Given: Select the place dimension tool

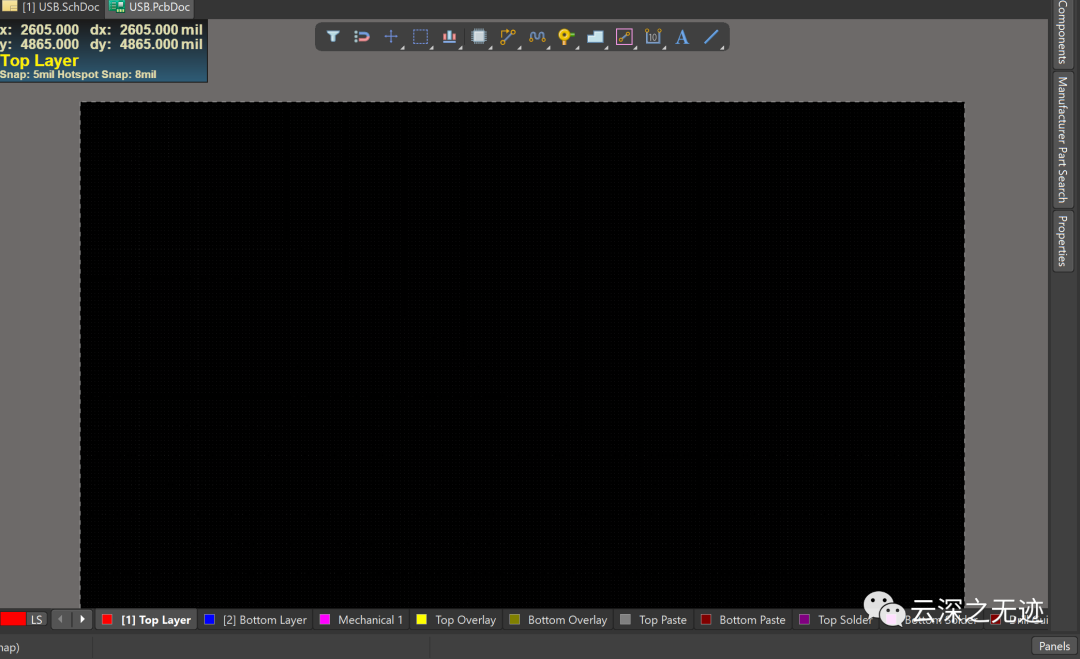Looking at the screenshot, I should tap(653, 36).
